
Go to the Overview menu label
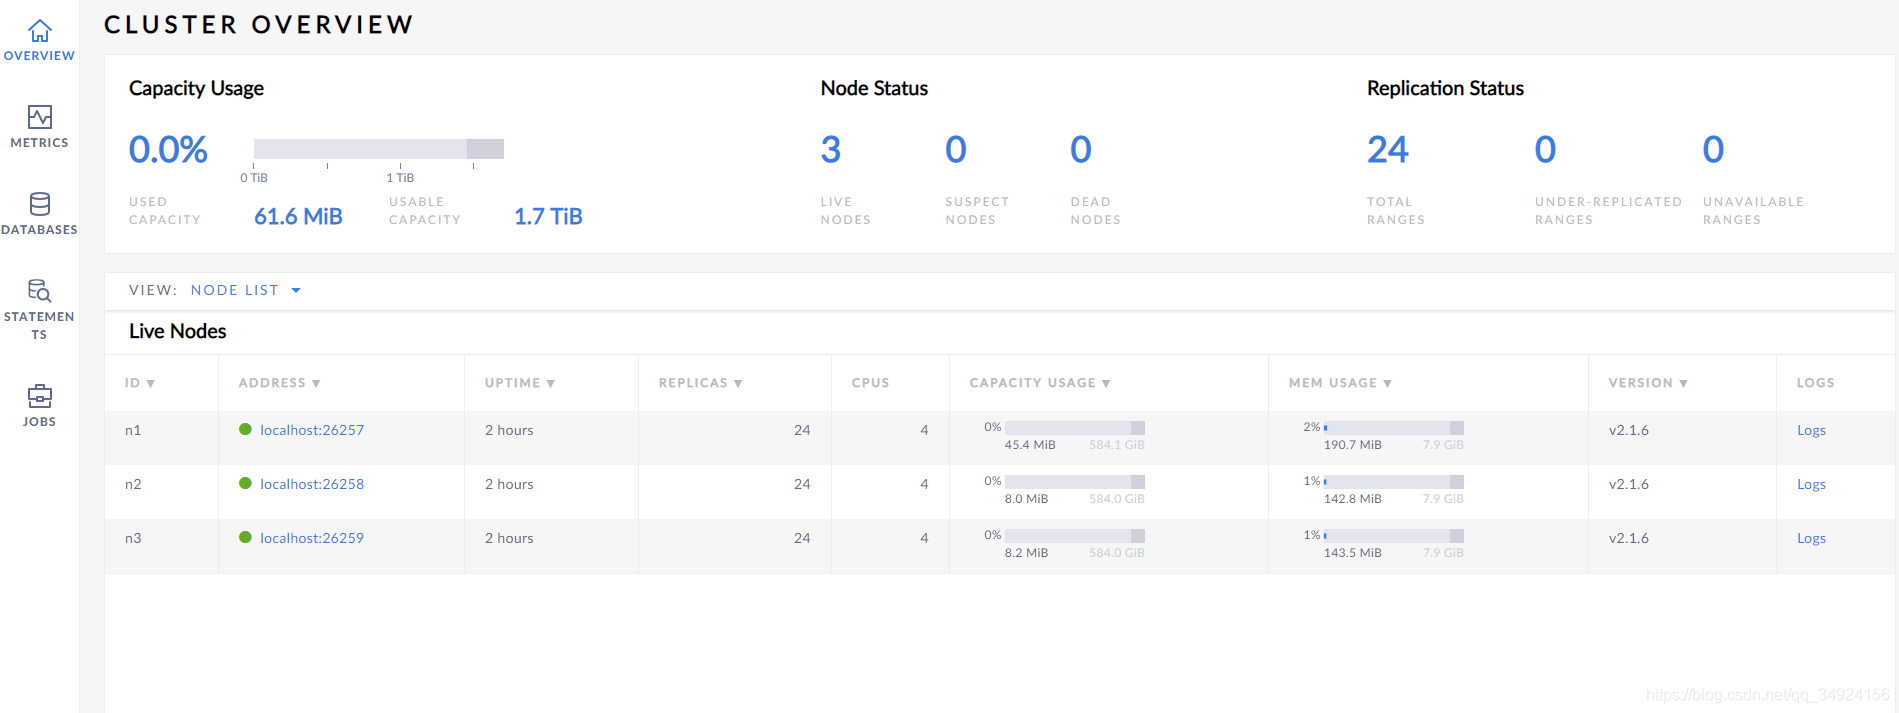[39, 56]
